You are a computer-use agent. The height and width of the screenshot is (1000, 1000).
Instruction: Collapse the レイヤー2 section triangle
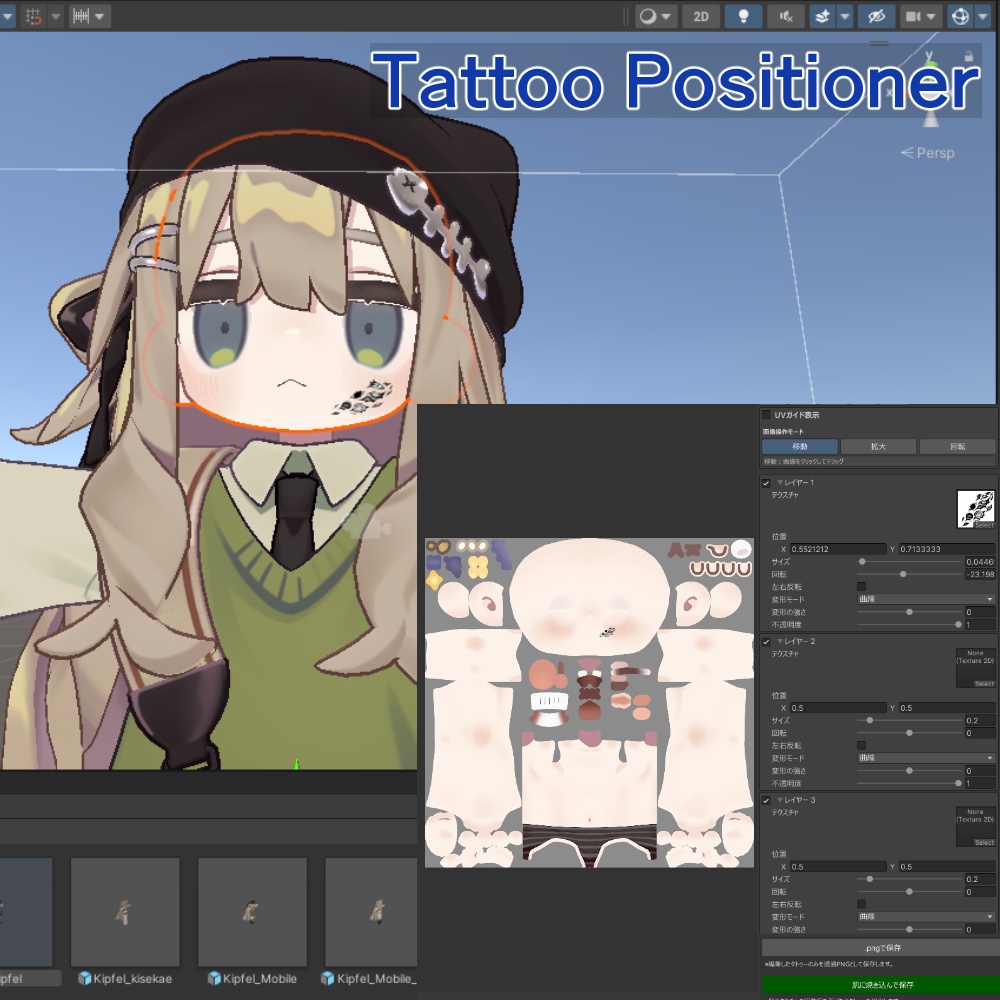coord(778,641)
